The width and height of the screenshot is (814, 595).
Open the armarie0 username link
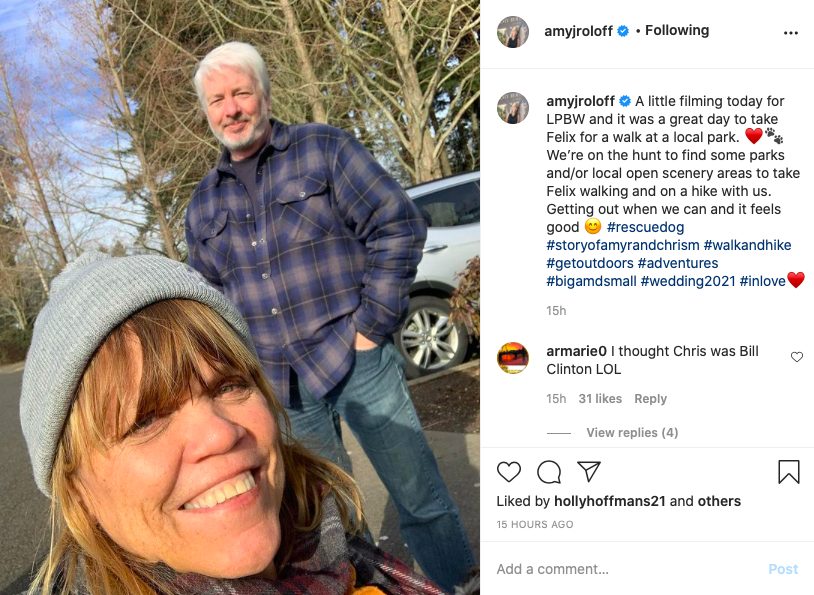tap(576, 351)
